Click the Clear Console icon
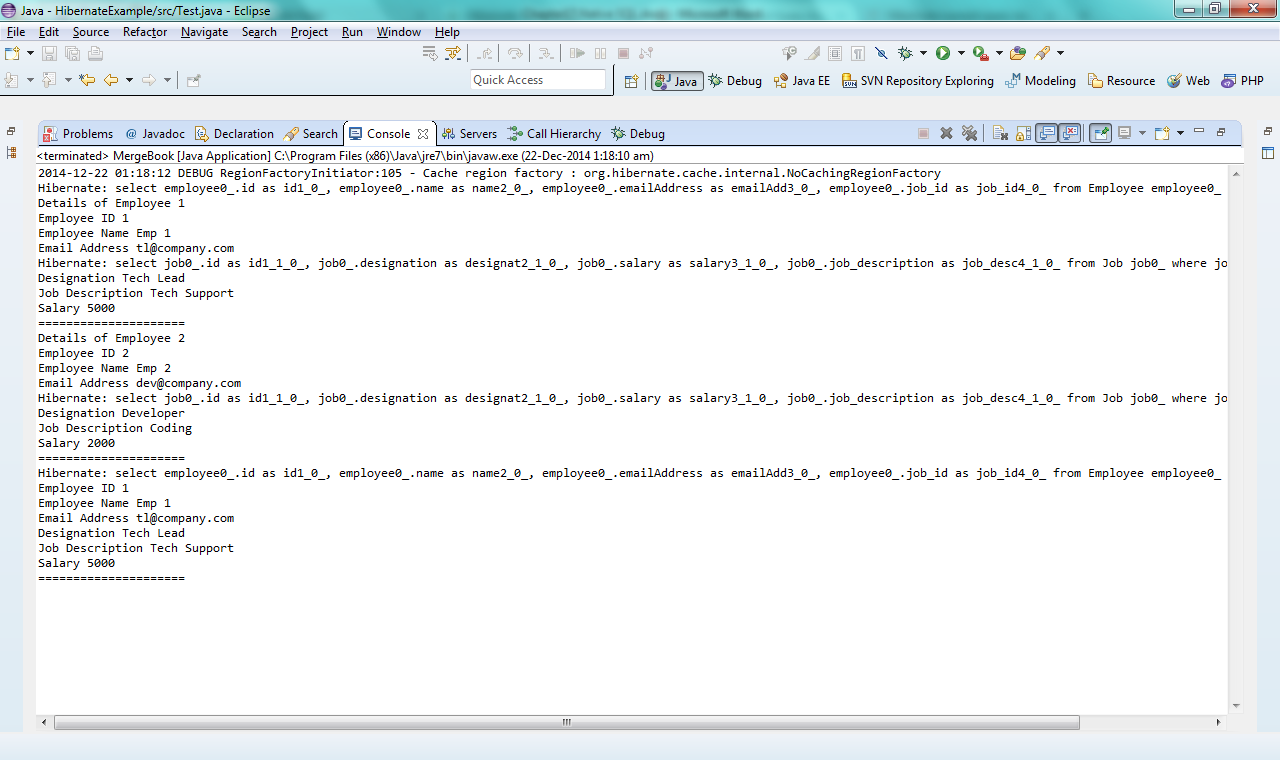Screen dimensions: 1280x760 (1000, 133)
